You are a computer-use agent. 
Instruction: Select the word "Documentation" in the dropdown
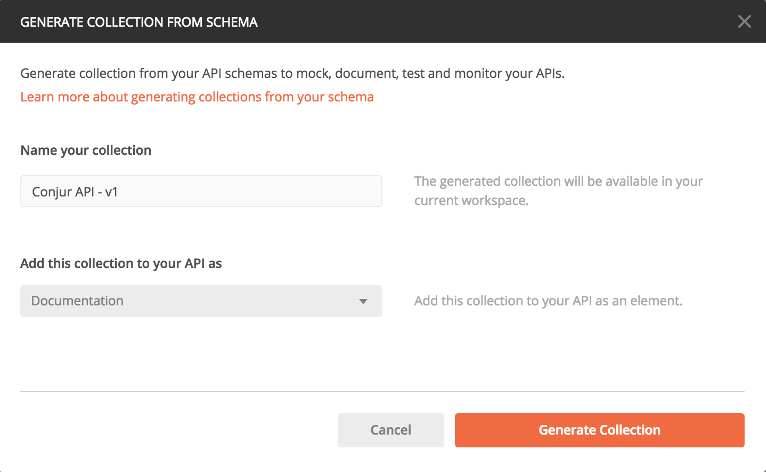click(77, 301)
